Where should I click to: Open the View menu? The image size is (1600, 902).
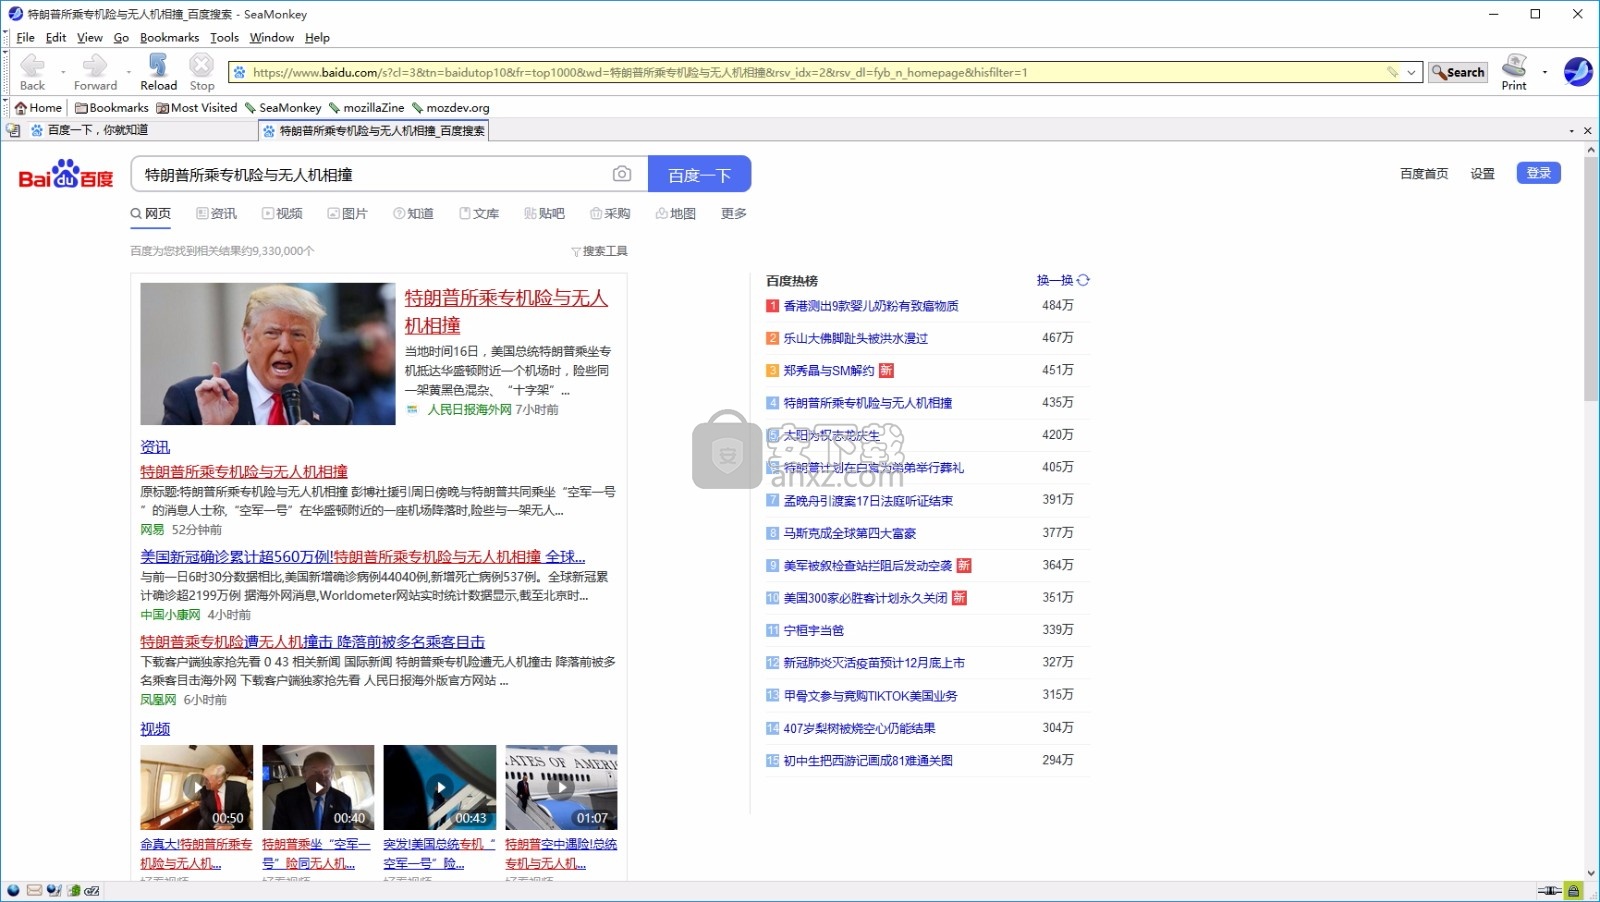click(90, 38)
